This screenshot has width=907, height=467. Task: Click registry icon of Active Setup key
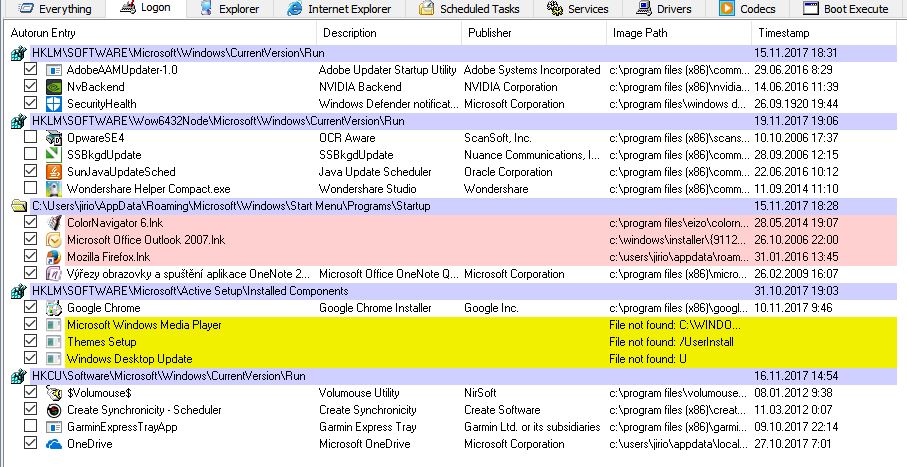[x=19, y=291]
